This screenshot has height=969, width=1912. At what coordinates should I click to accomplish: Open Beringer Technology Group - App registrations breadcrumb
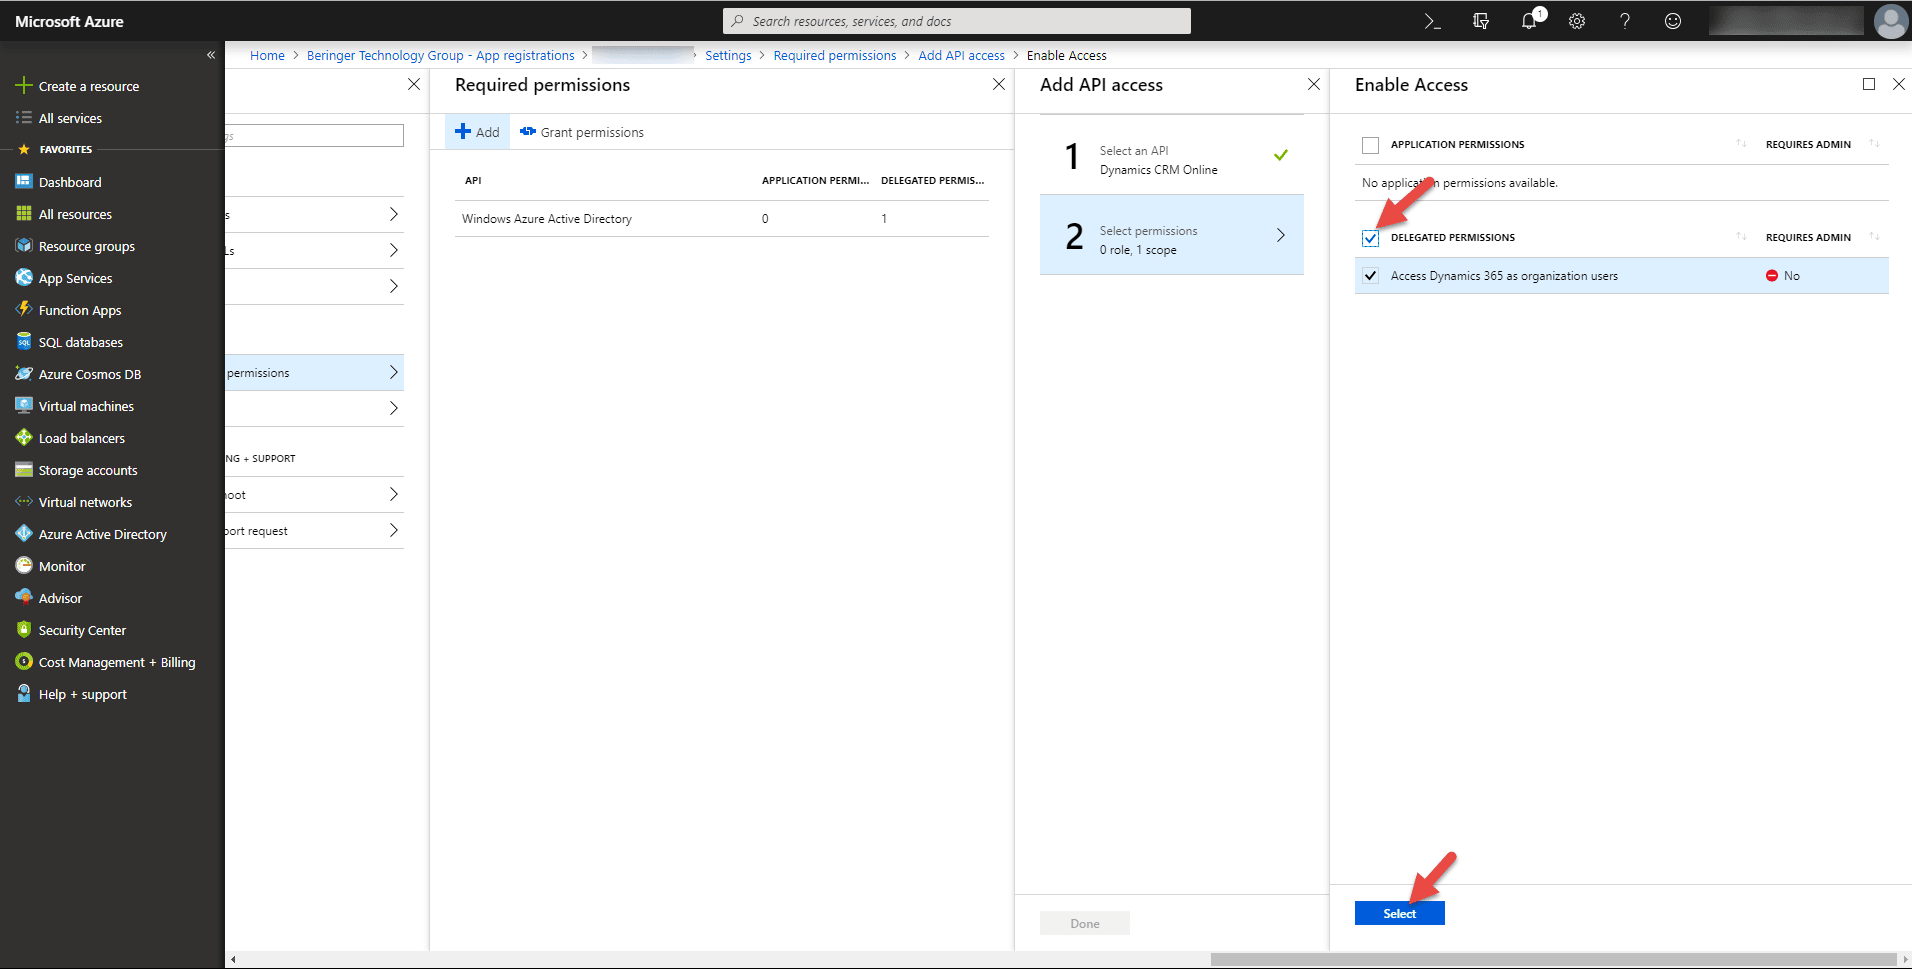(440, 56)
